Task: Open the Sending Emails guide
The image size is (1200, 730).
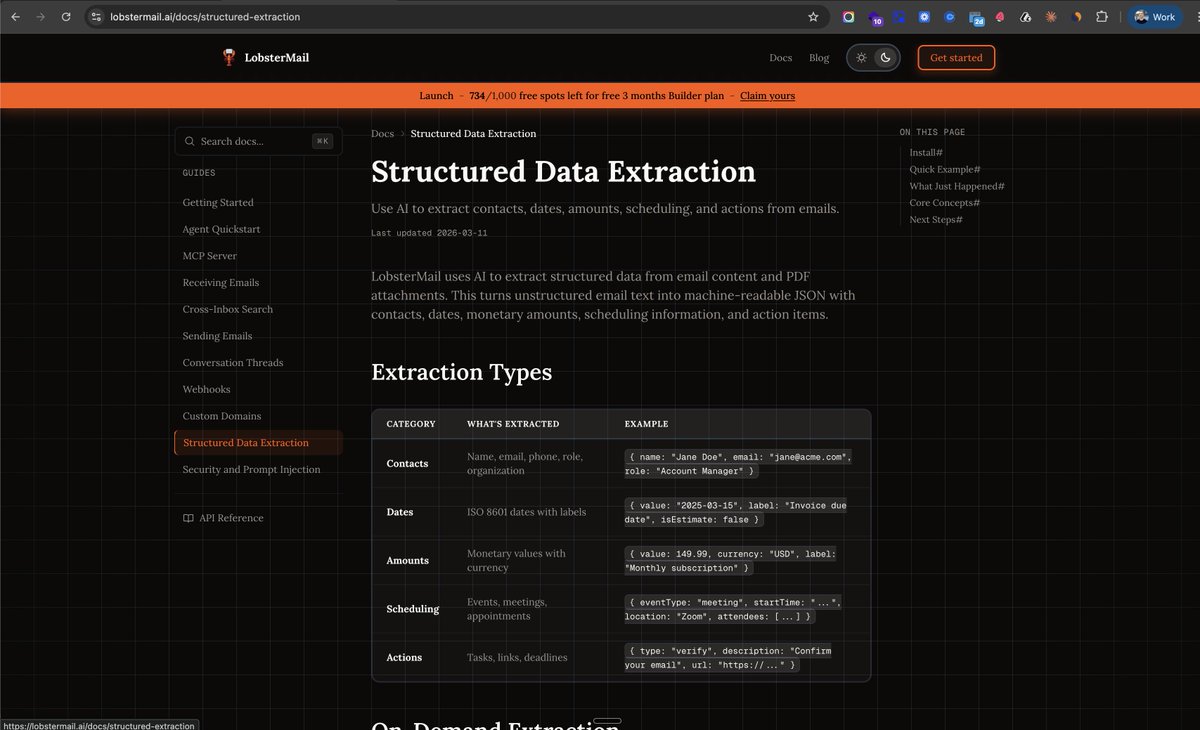Action: (x=217, y=337)
